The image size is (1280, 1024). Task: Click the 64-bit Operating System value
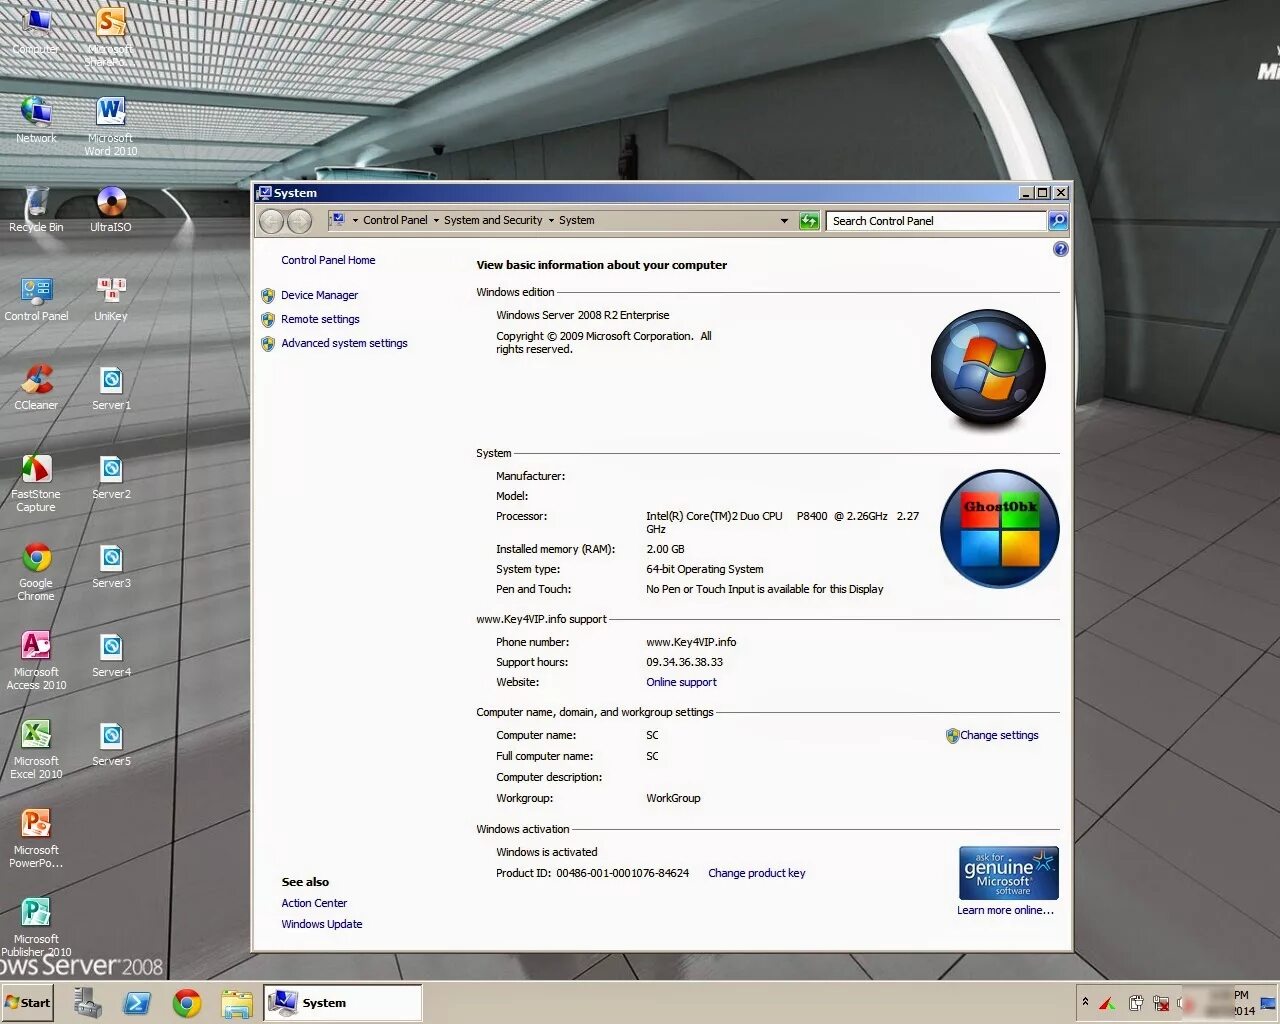pos(705,569)
